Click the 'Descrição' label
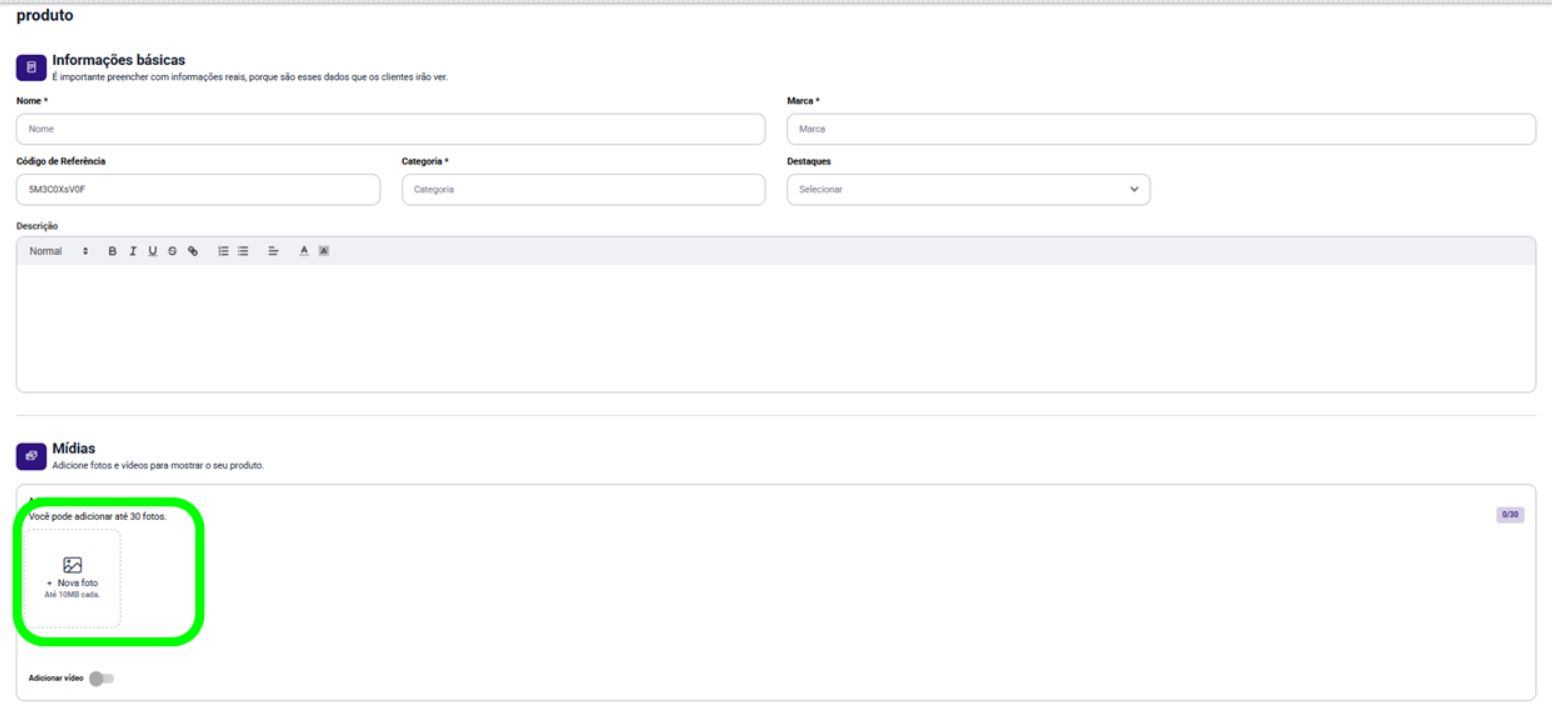 click(37, 226)
